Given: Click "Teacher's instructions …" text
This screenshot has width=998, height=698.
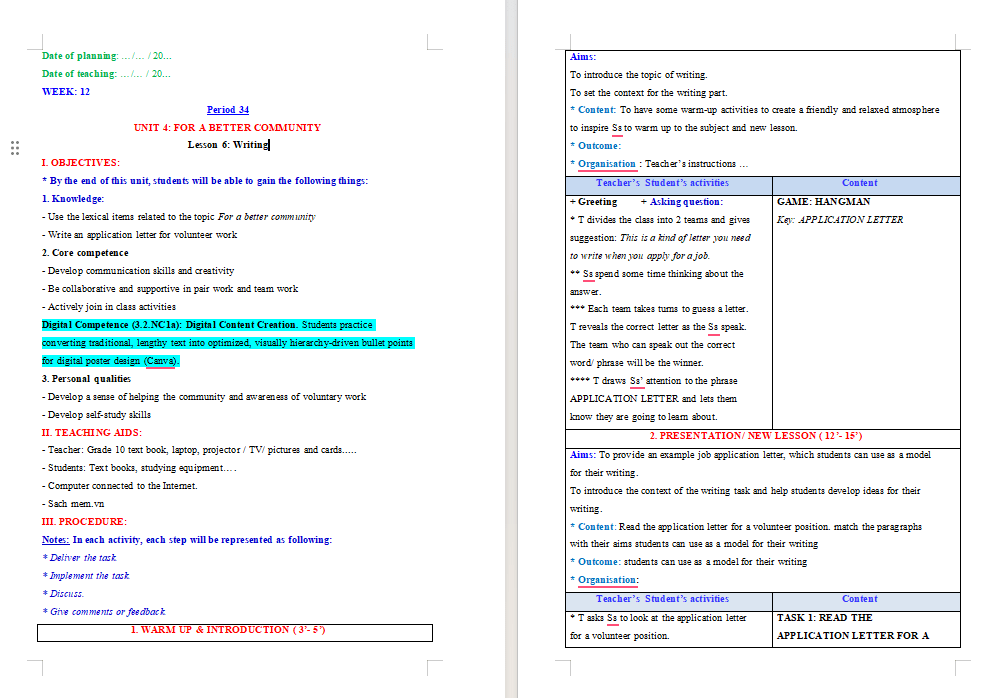Looking at the screenshot, I should point(696,164).
